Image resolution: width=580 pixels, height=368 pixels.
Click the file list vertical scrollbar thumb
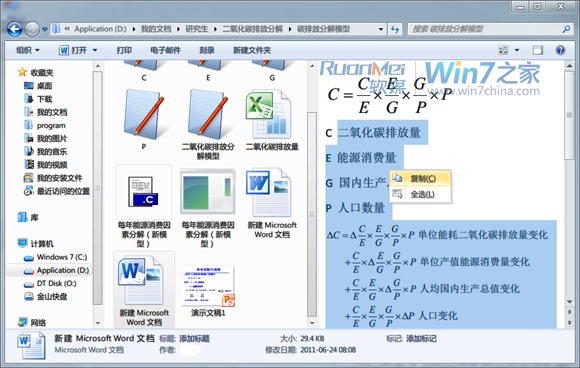pos(312,214)
